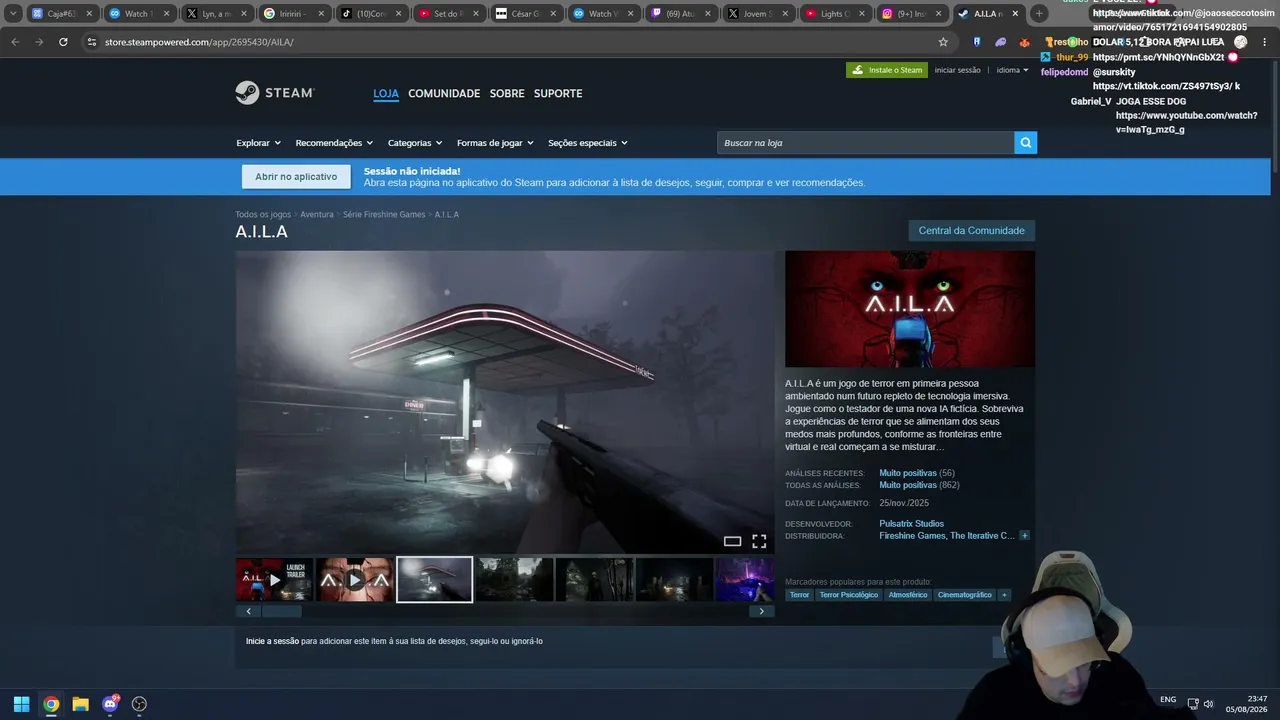Image resolution: width=1280 pixels, height=720 pixels.
Task: Expand the full publisher list plus button
Action: click(1024, 536)
